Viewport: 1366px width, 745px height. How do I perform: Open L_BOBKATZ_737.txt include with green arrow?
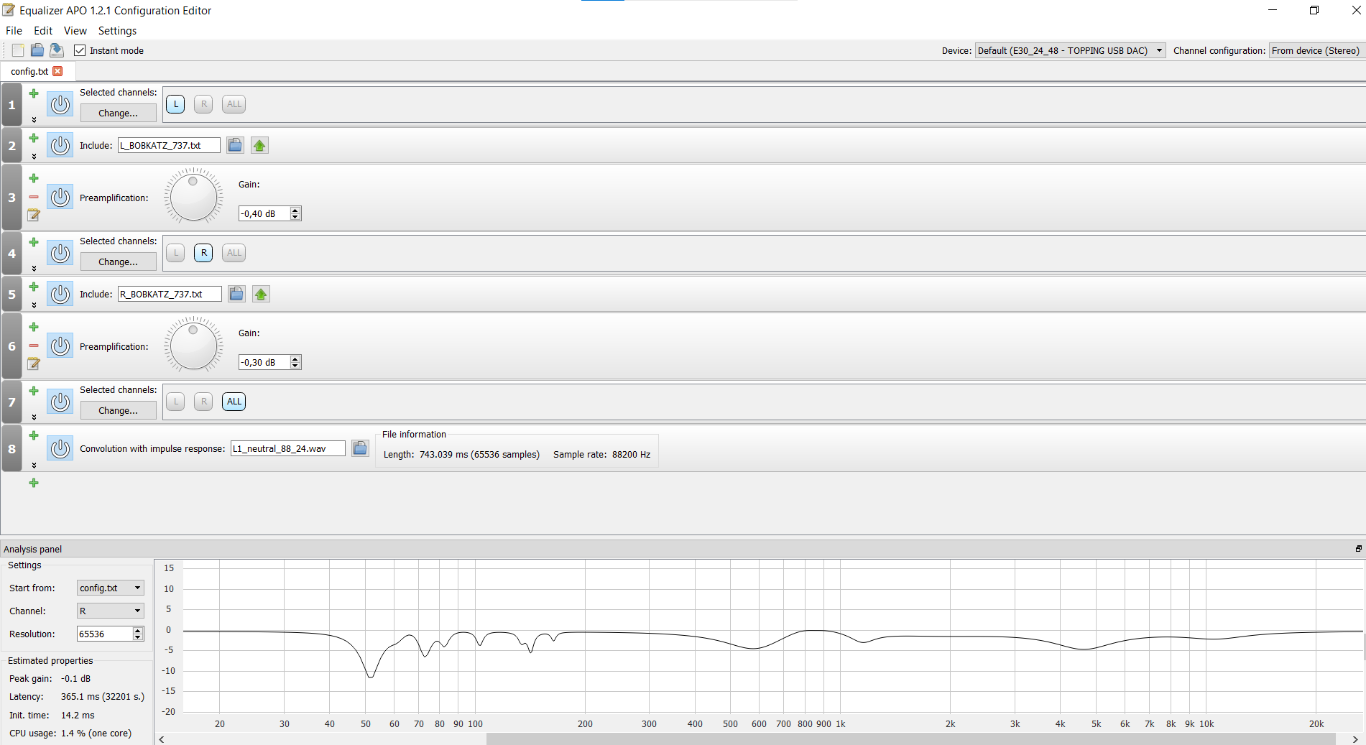pos(260,146)
